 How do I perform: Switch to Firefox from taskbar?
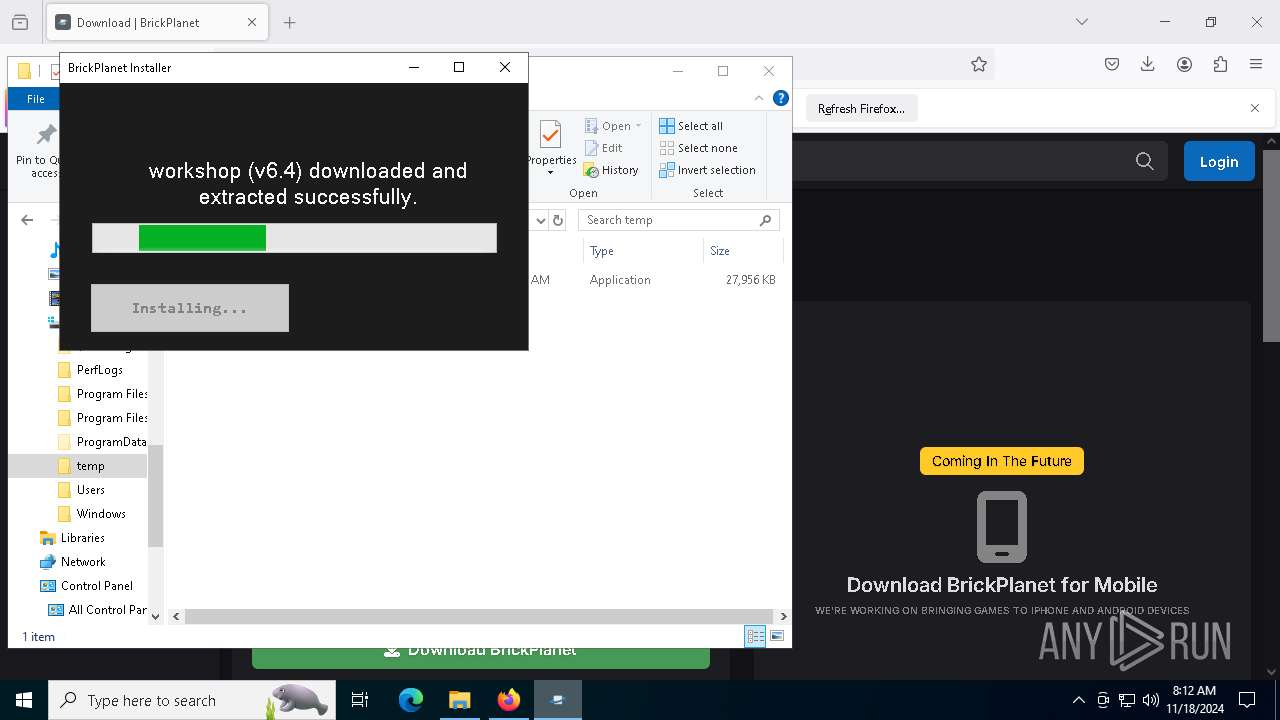click(509, 700)
